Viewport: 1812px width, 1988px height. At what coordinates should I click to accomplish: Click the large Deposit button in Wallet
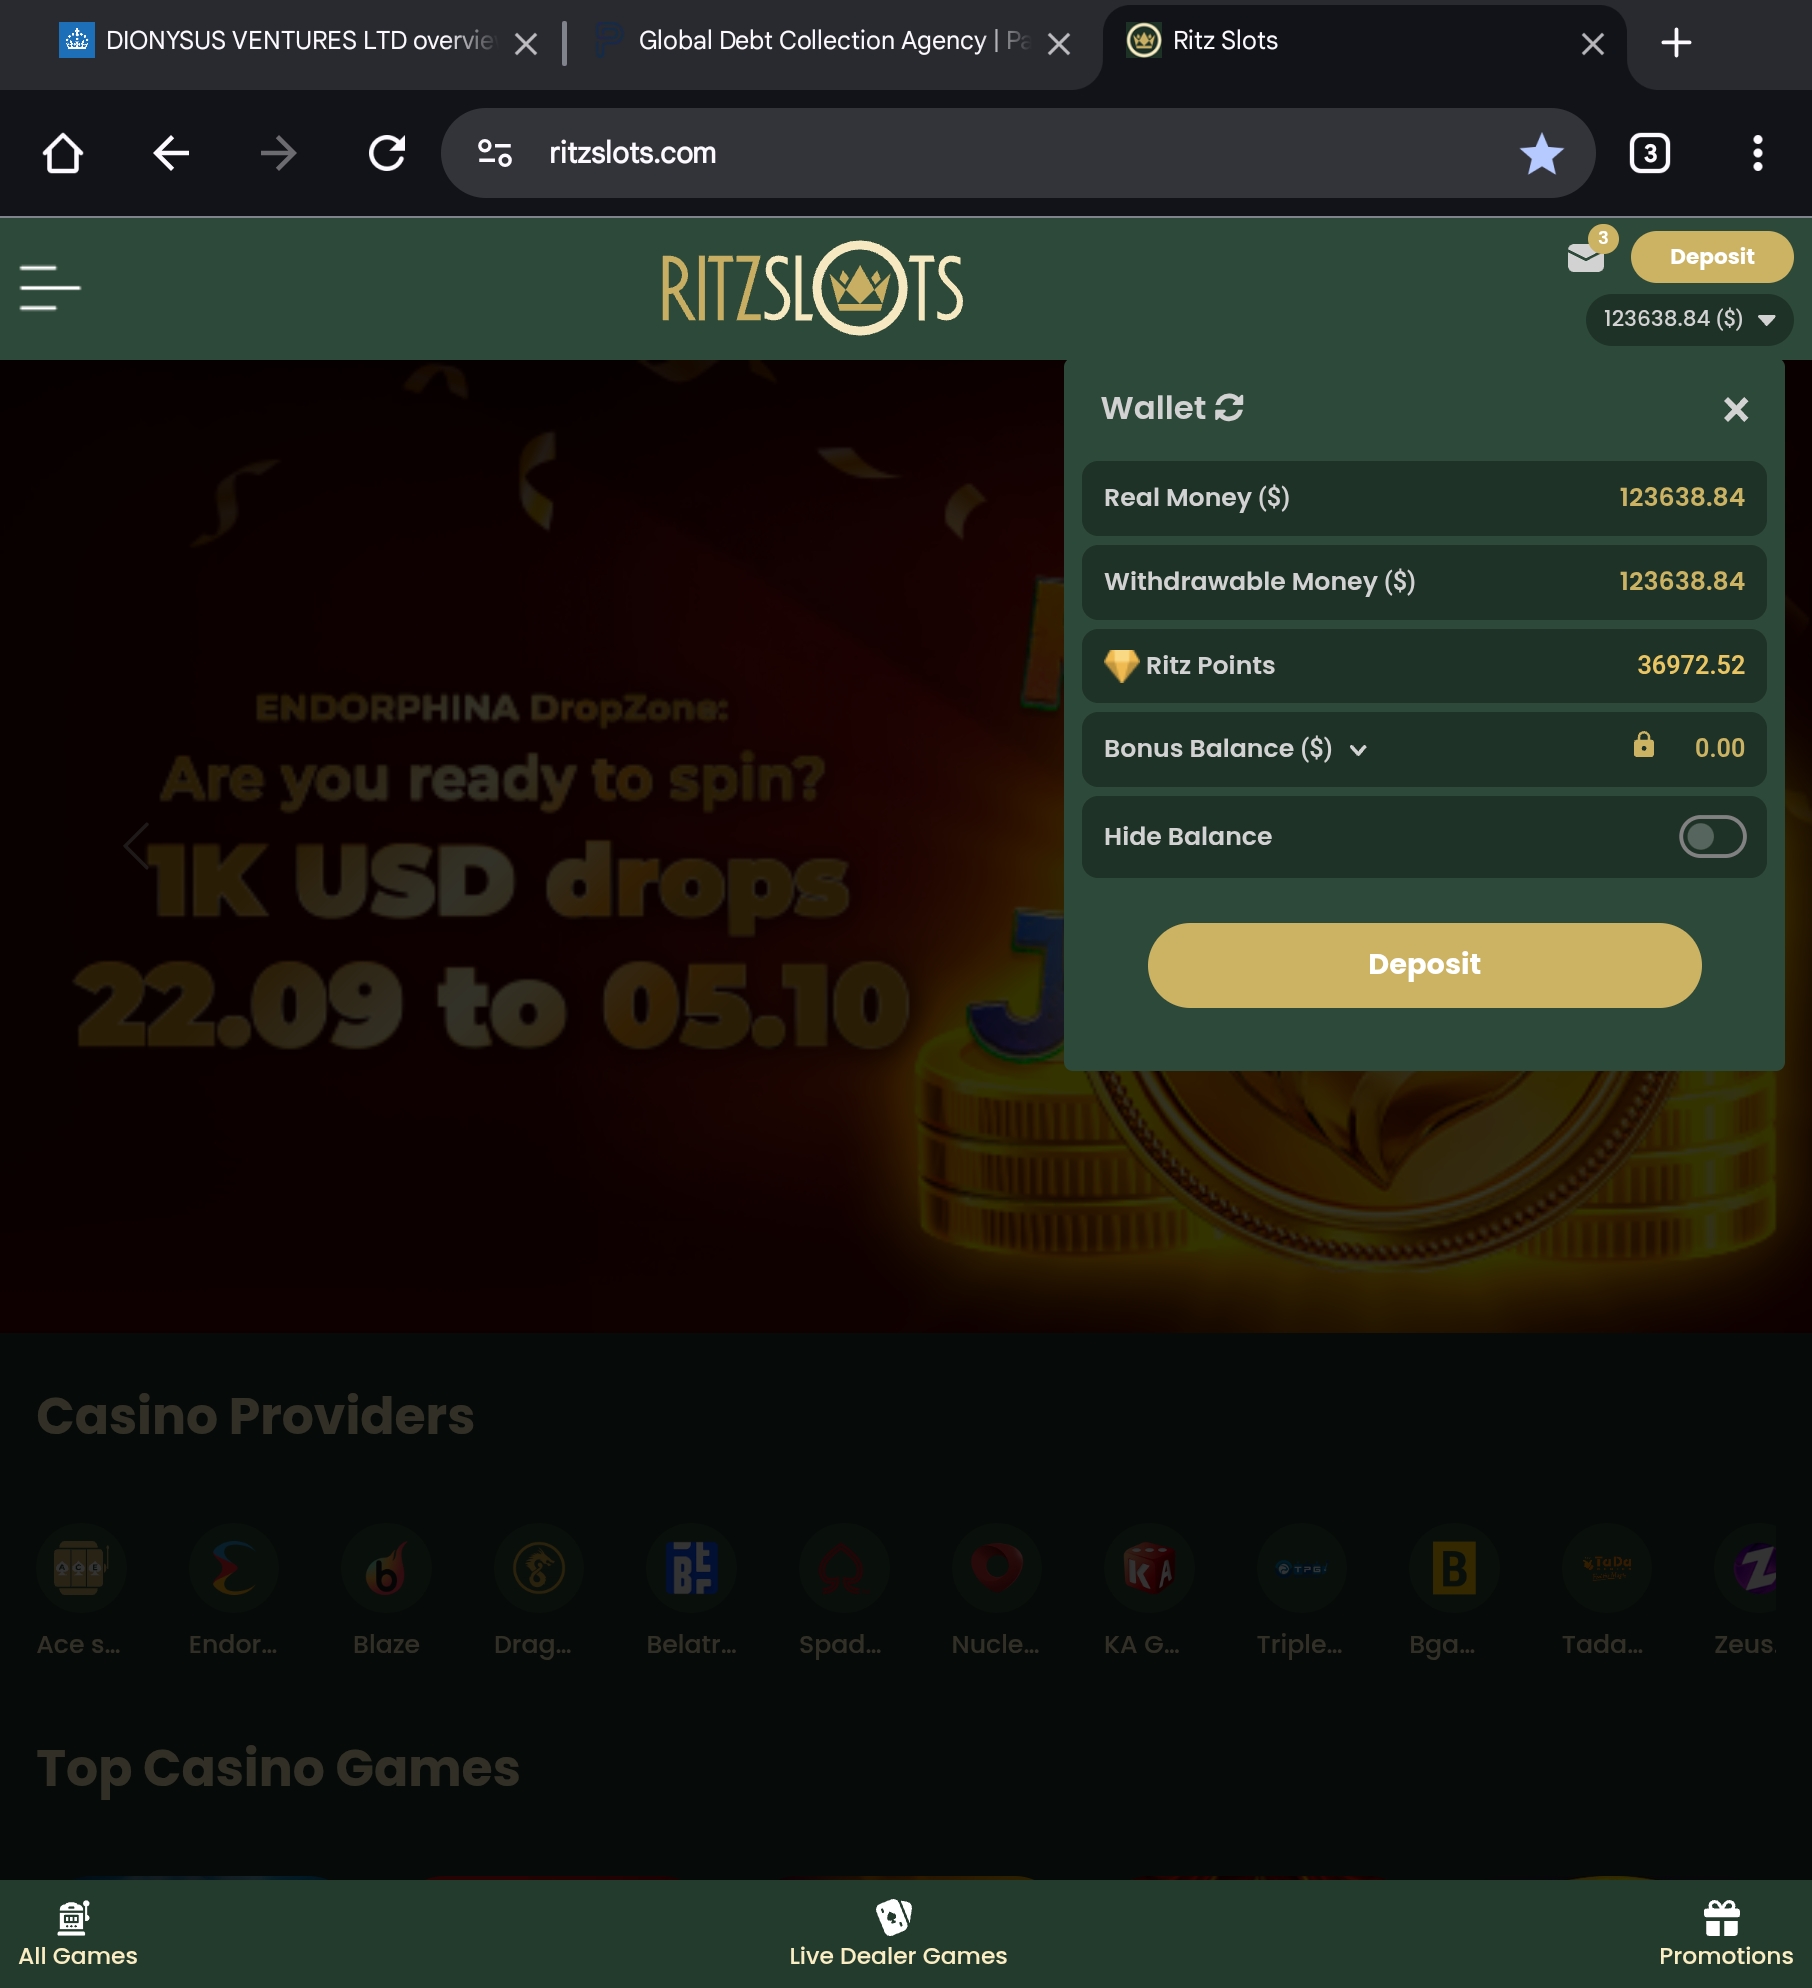1424,965
